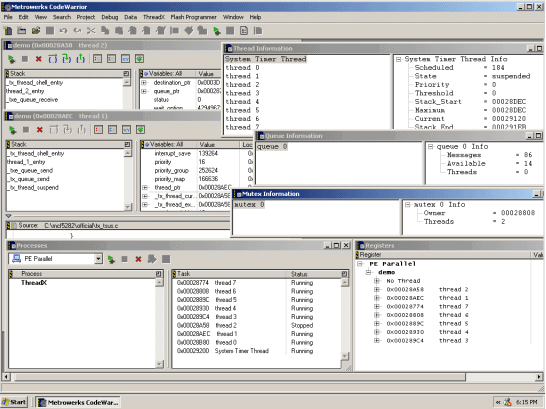This screenshot has width=546, height=409.
Task: Select _tx_thread_suspend in thread 1 stack
Action: 33,188
